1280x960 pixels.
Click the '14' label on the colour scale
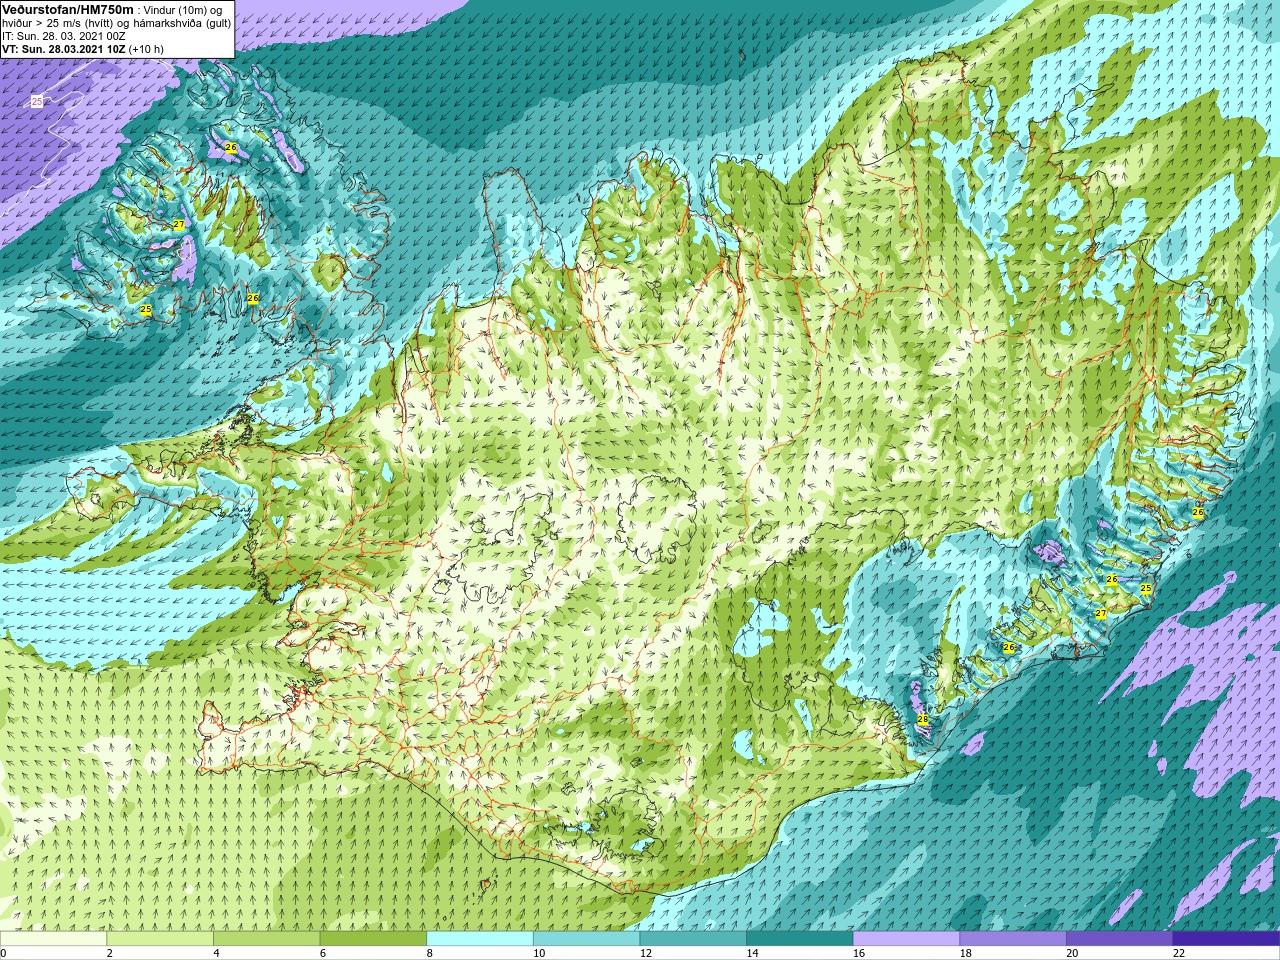[x=753, y=953]
